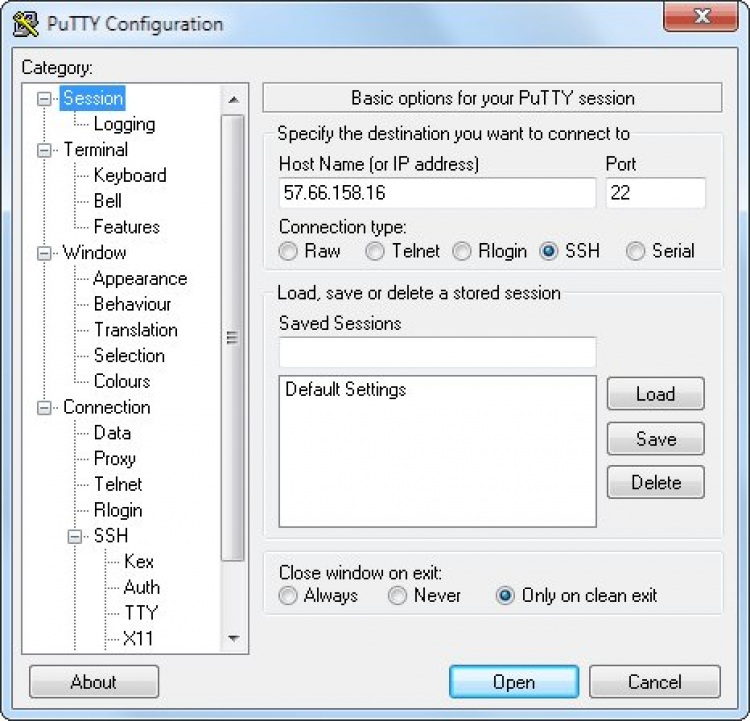750x721 pixels.
Task: Open the Rlogin category in tree
Action: (118, 510)
